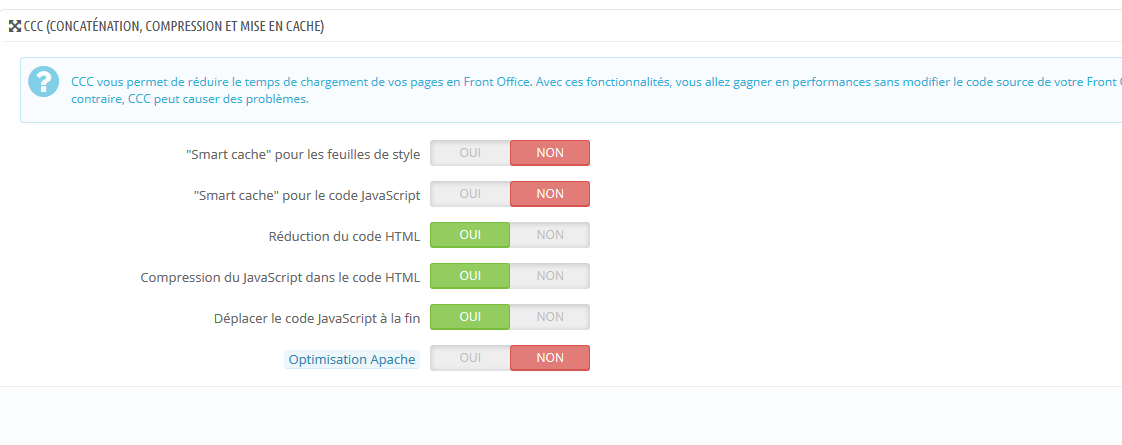
Task: Turn off Compression du JavaScript dans HTML
Action: point(550,276)
